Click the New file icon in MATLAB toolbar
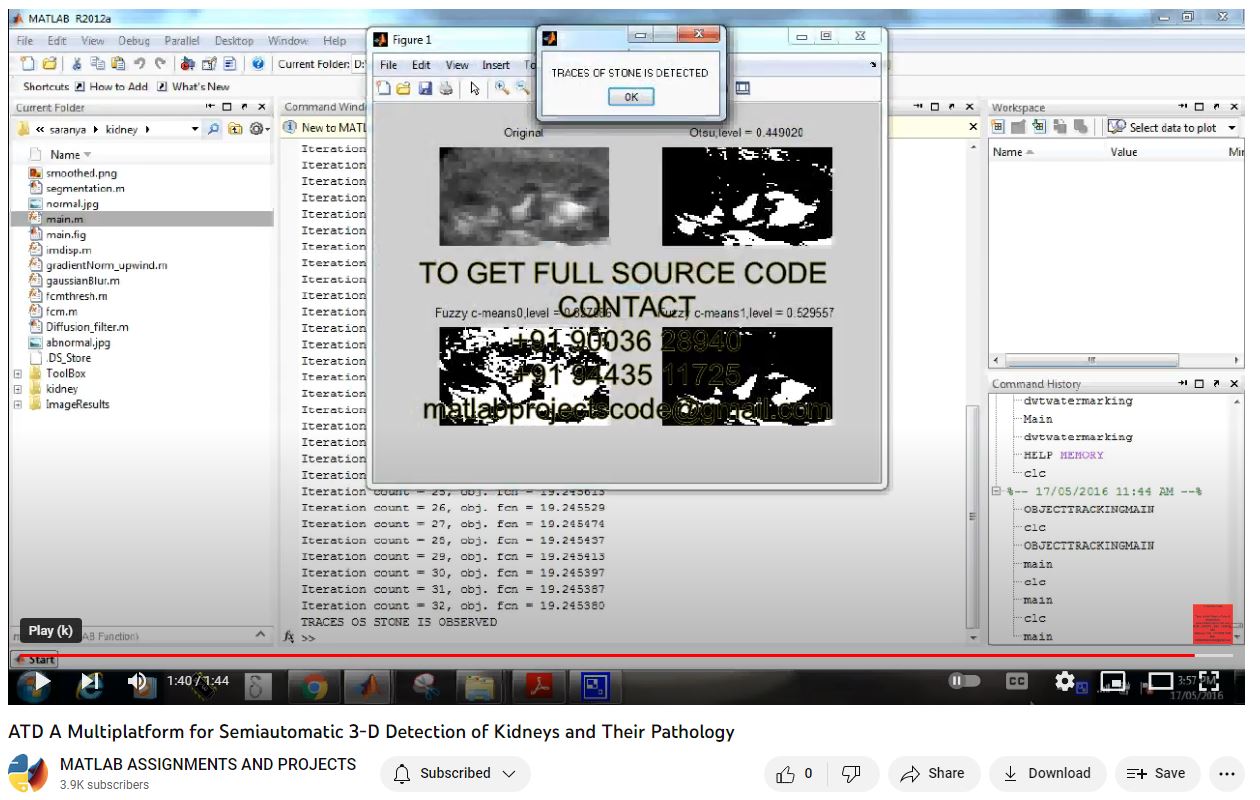 pos(27,64)
